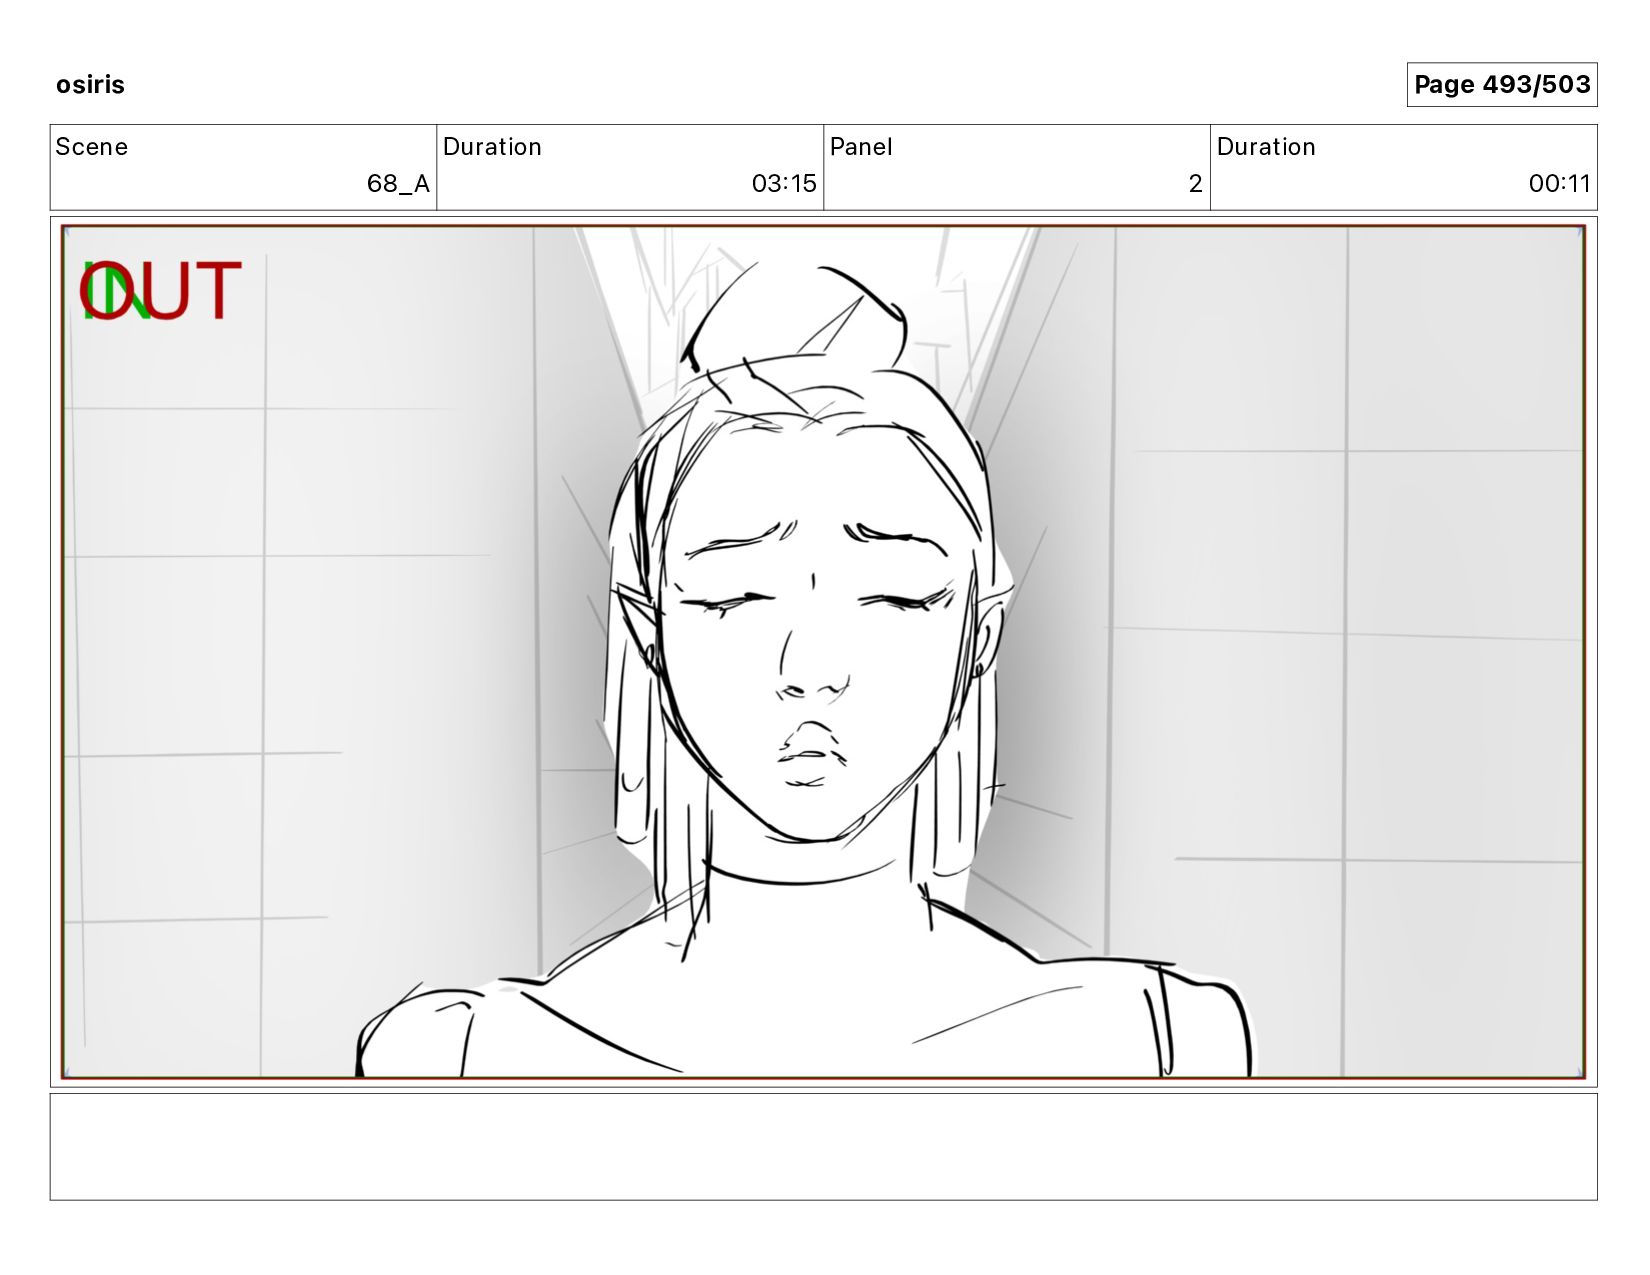This screenshot has width=1650, height=1275.
Task: Click the 'Page 493/503' page indicator
Action: point(1501,85)
